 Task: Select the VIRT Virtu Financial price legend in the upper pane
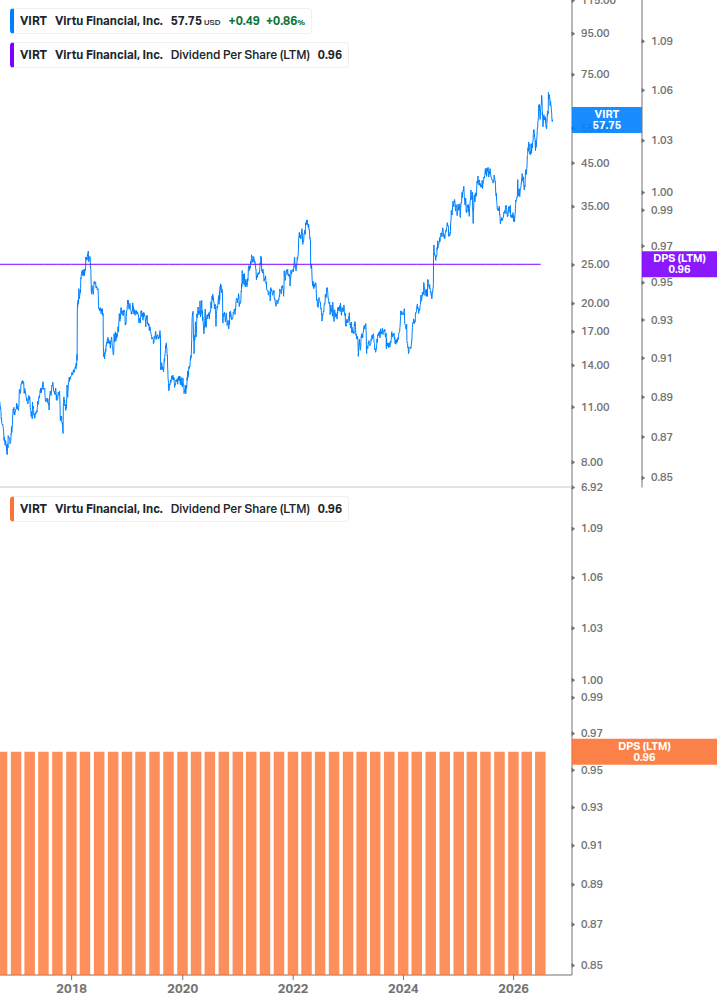pyautogui.click(x=161, y=21)
